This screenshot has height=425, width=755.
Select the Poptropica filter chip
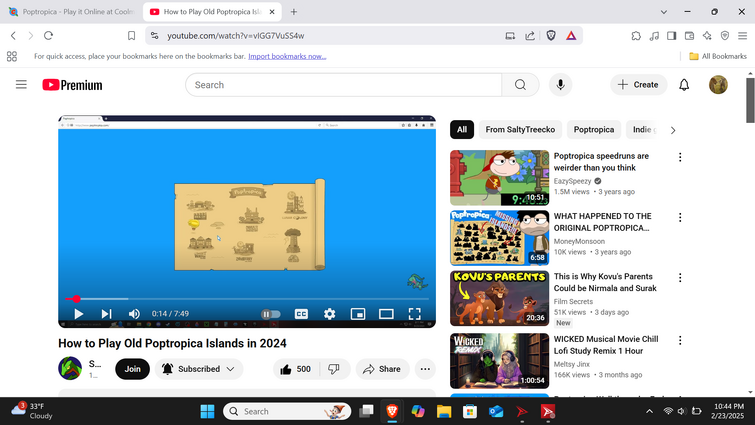(x=594, y=129)
